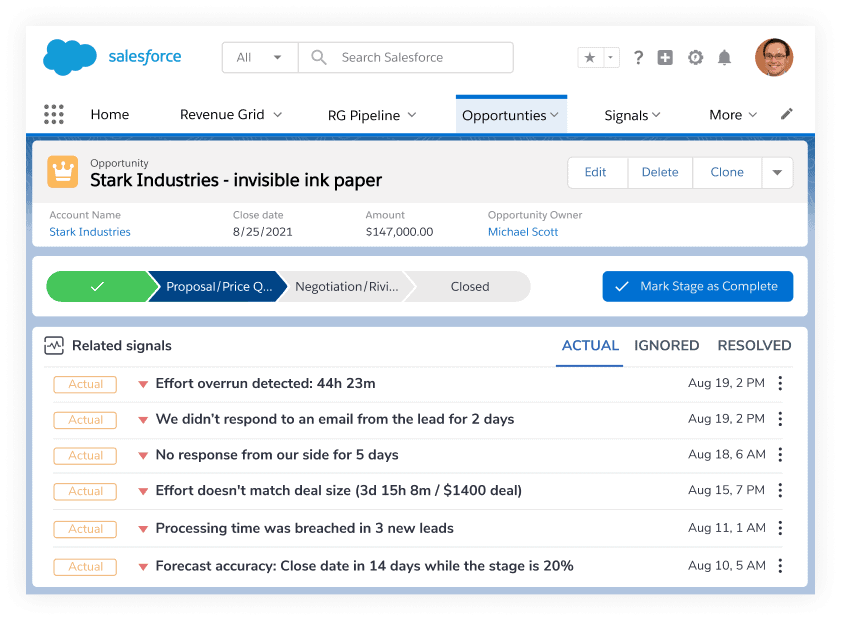Expand the RG Pipeline tab chevron

(412, 115)
